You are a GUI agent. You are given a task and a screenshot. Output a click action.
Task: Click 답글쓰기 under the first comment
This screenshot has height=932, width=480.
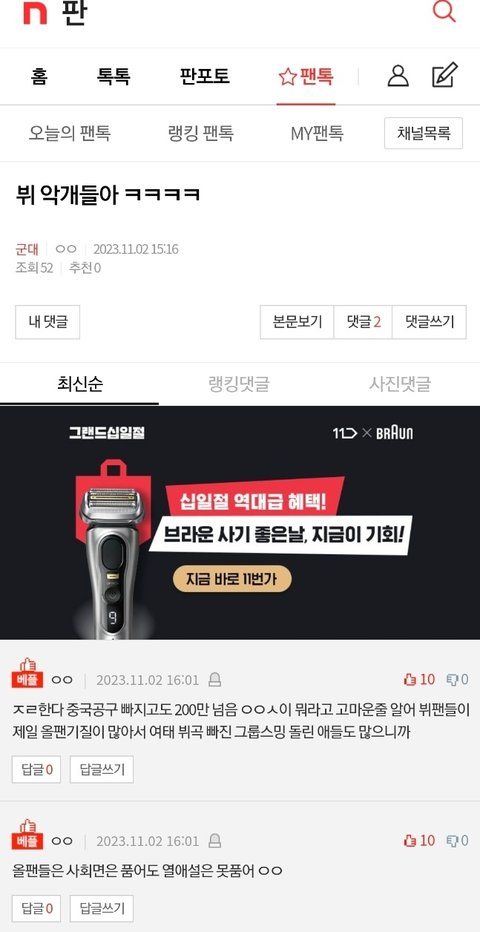pos(102,770)
